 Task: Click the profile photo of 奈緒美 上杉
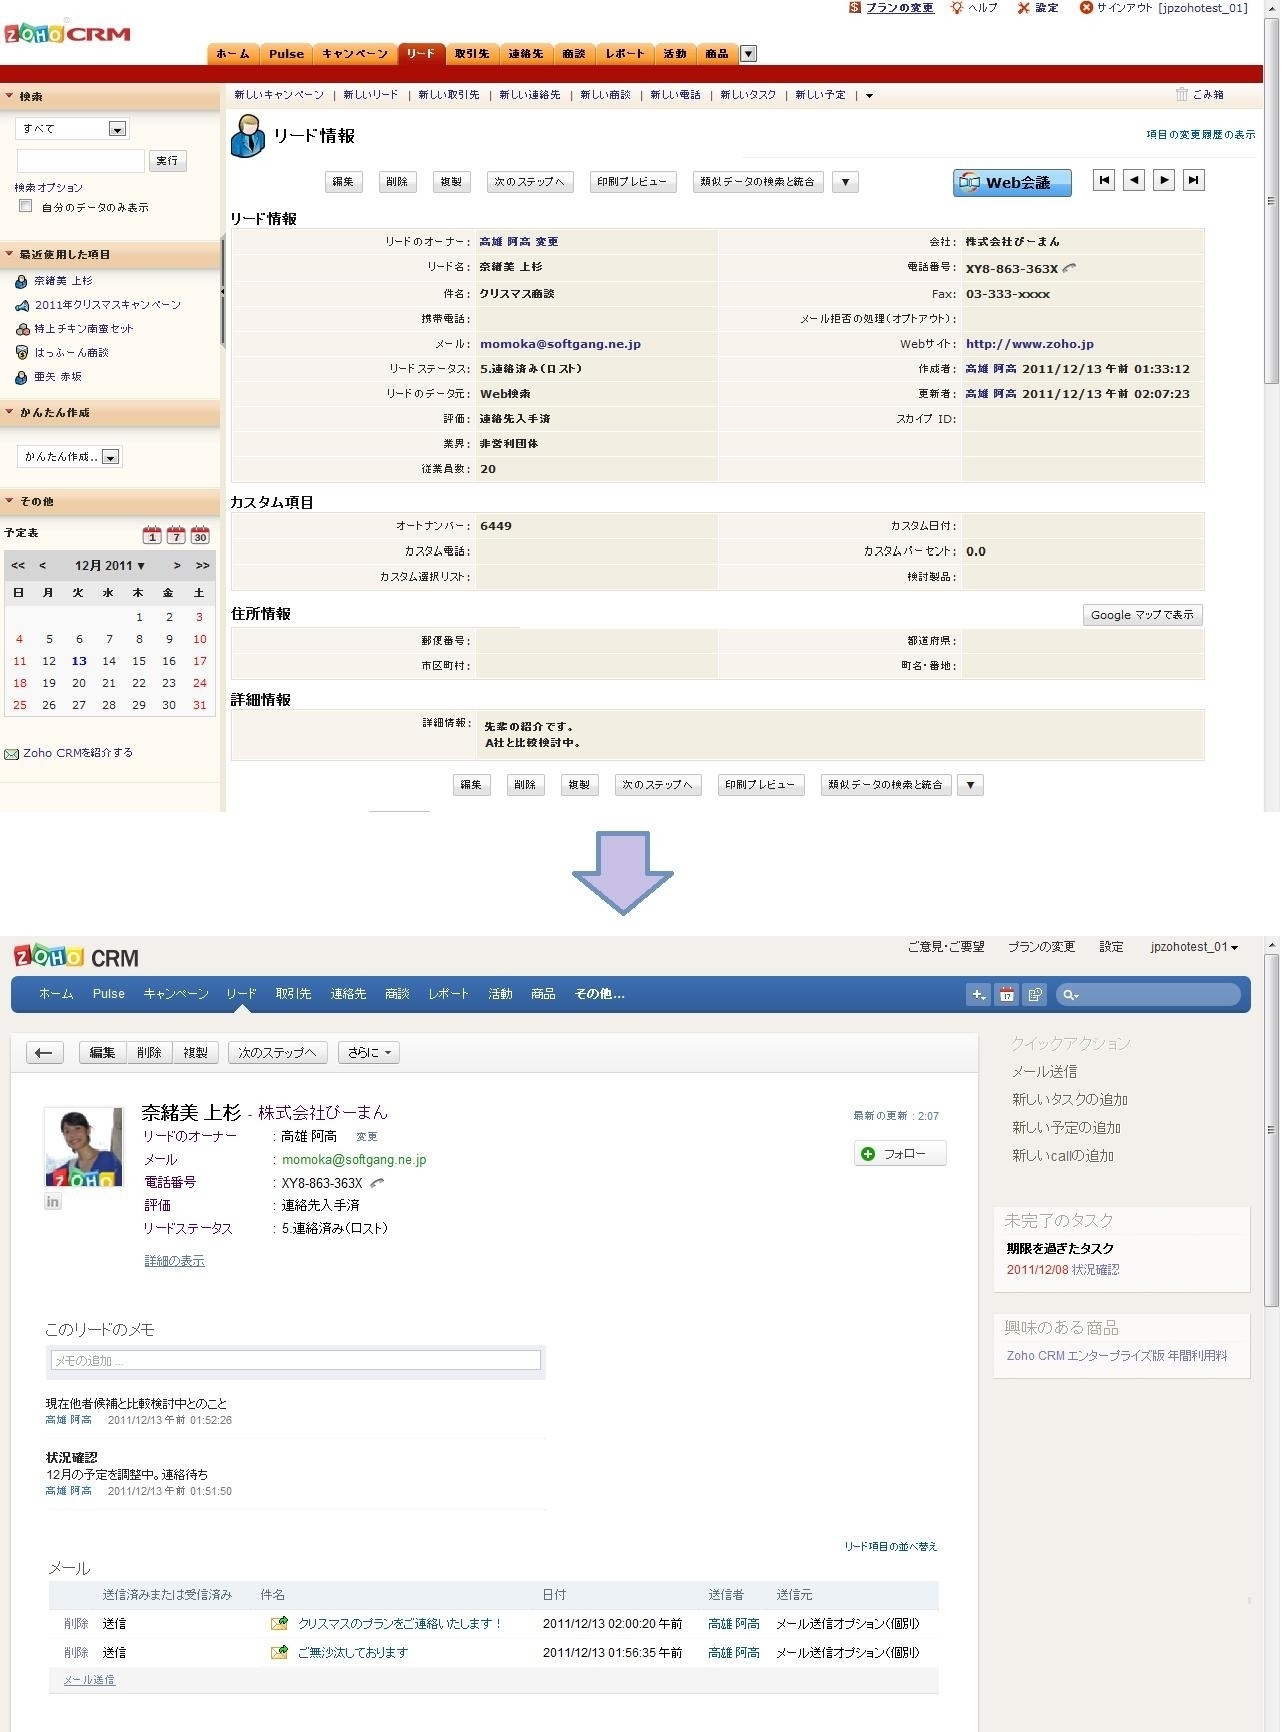[x=84, y=1146]
